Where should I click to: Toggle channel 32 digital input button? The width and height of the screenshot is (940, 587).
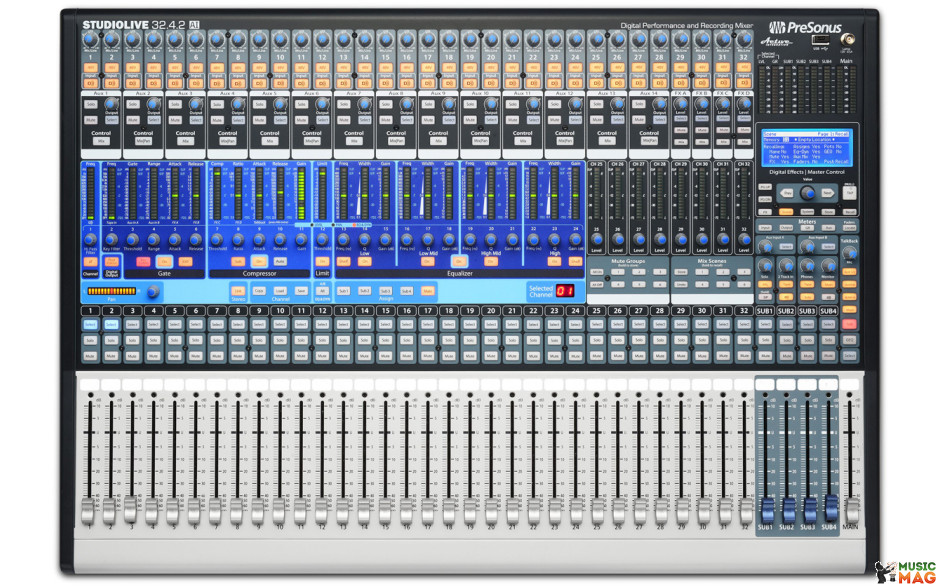[x=745, y=83]
